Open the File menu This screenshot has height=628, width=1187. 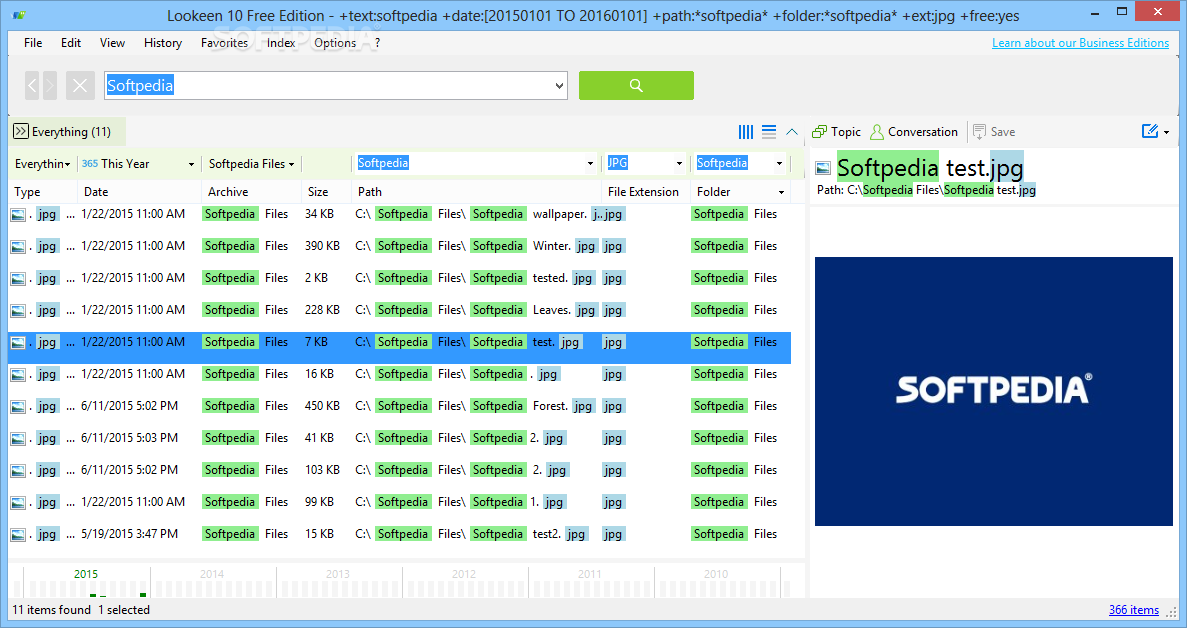[33, 43]
